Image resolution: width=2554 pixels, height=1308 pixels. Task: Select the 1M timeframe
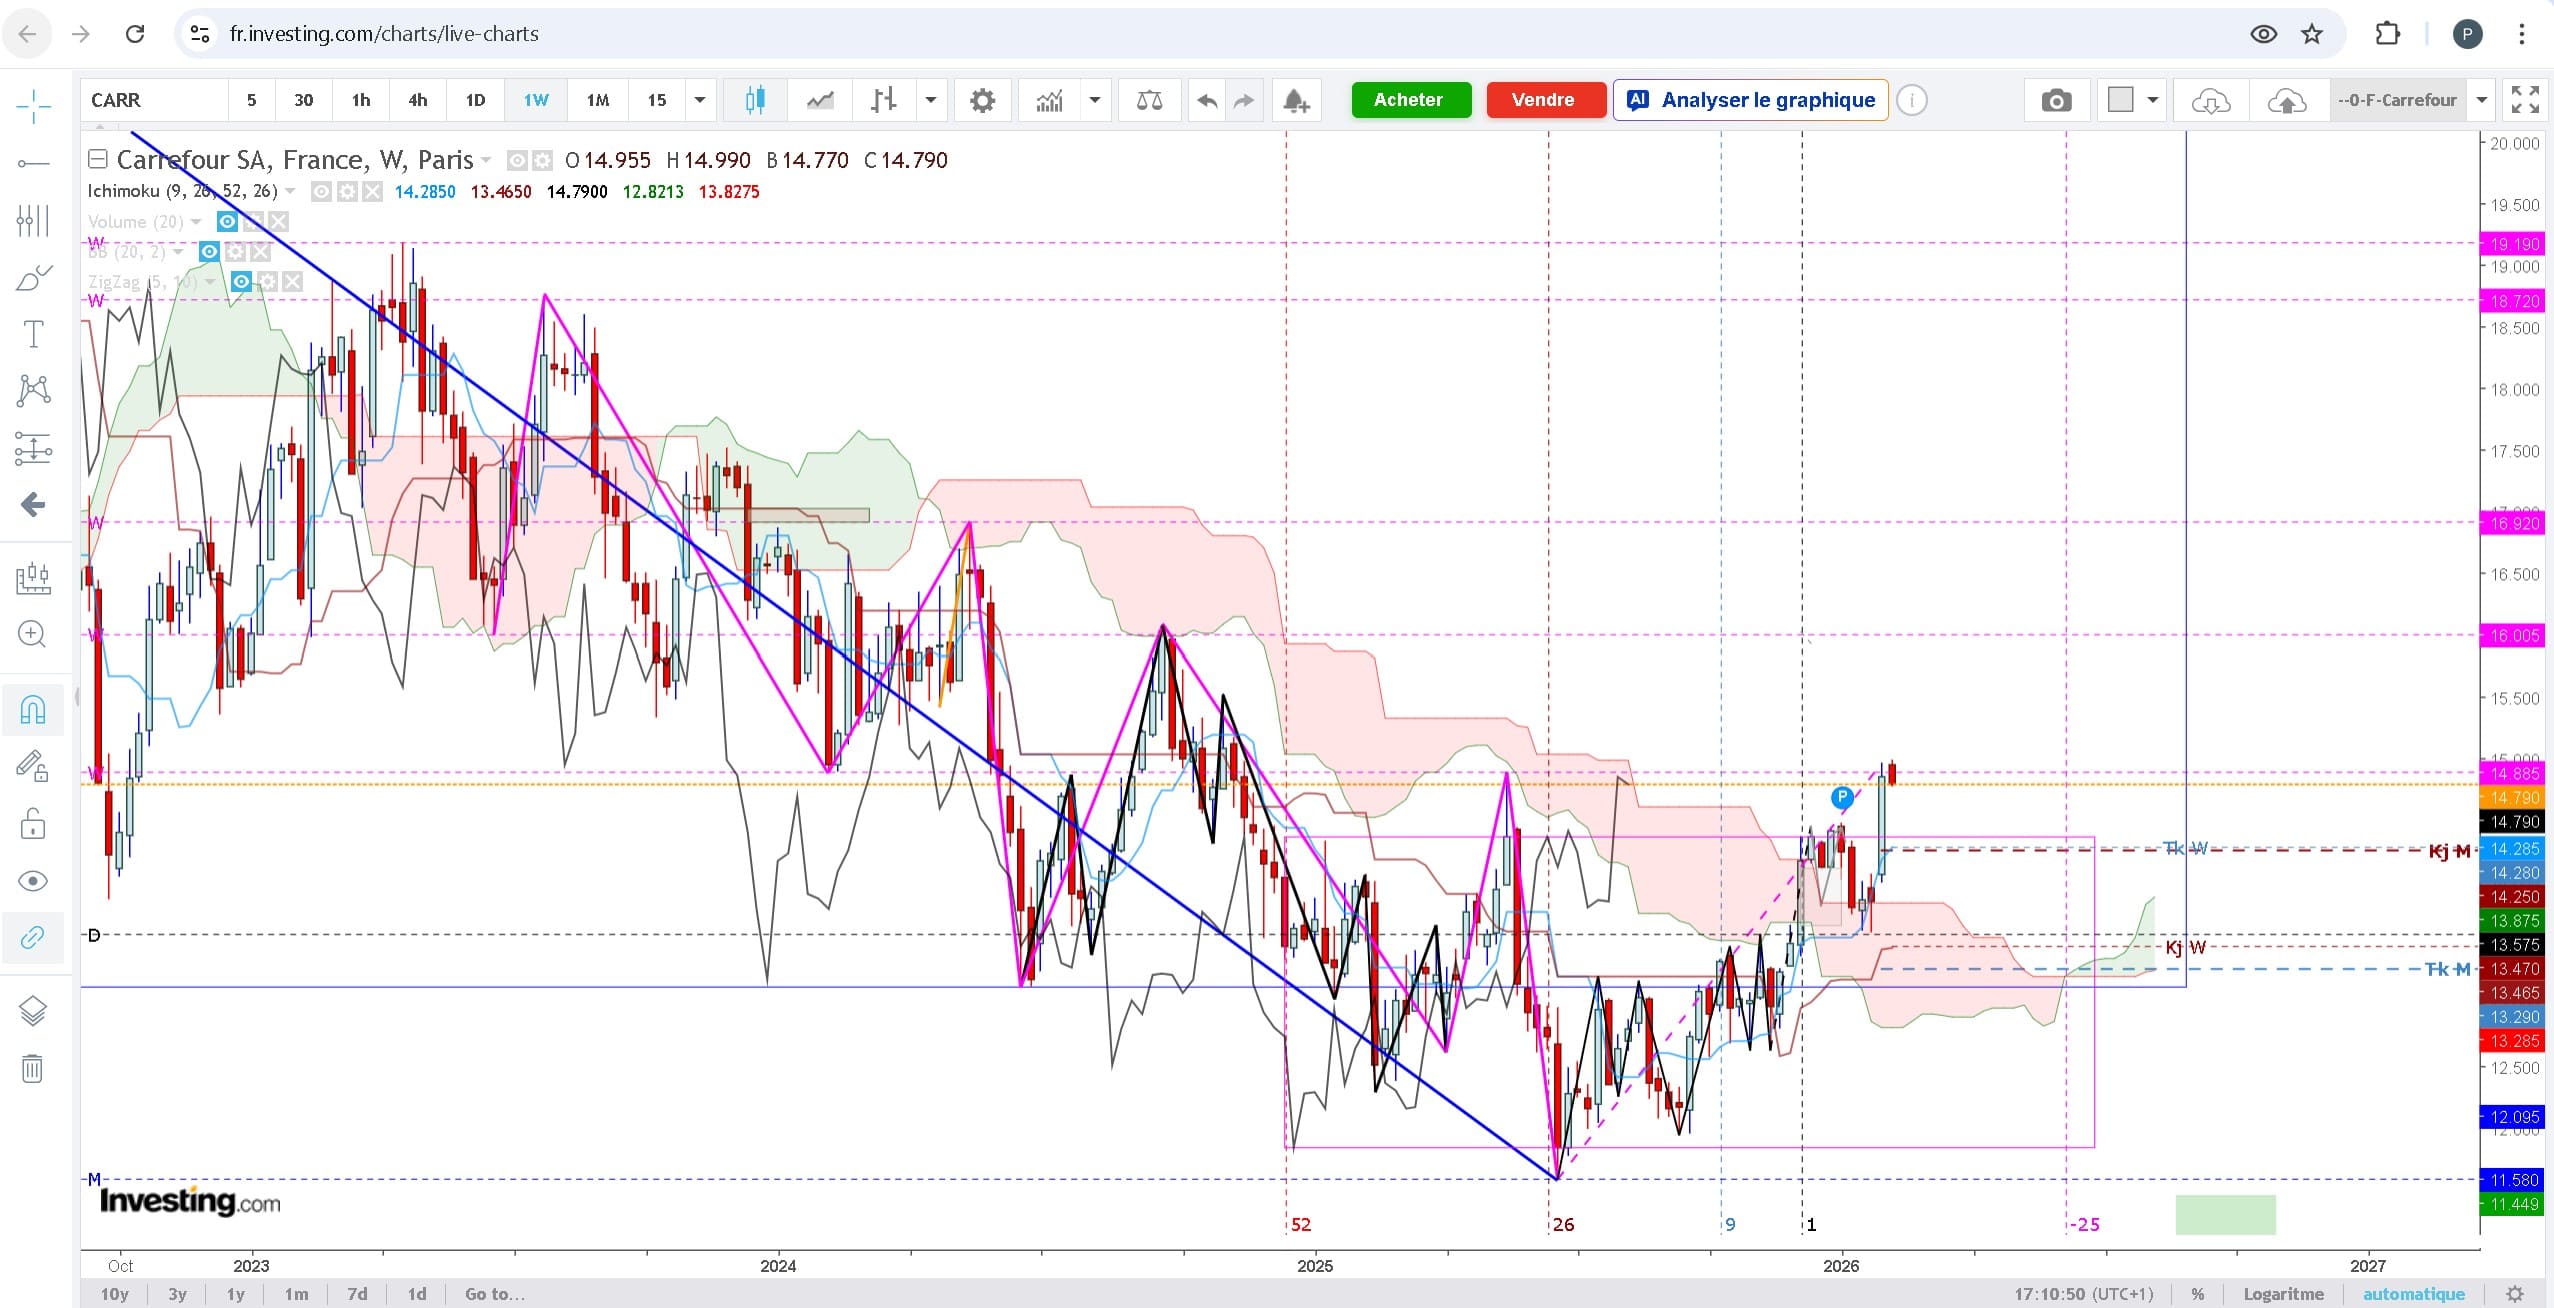click(598, 100)
